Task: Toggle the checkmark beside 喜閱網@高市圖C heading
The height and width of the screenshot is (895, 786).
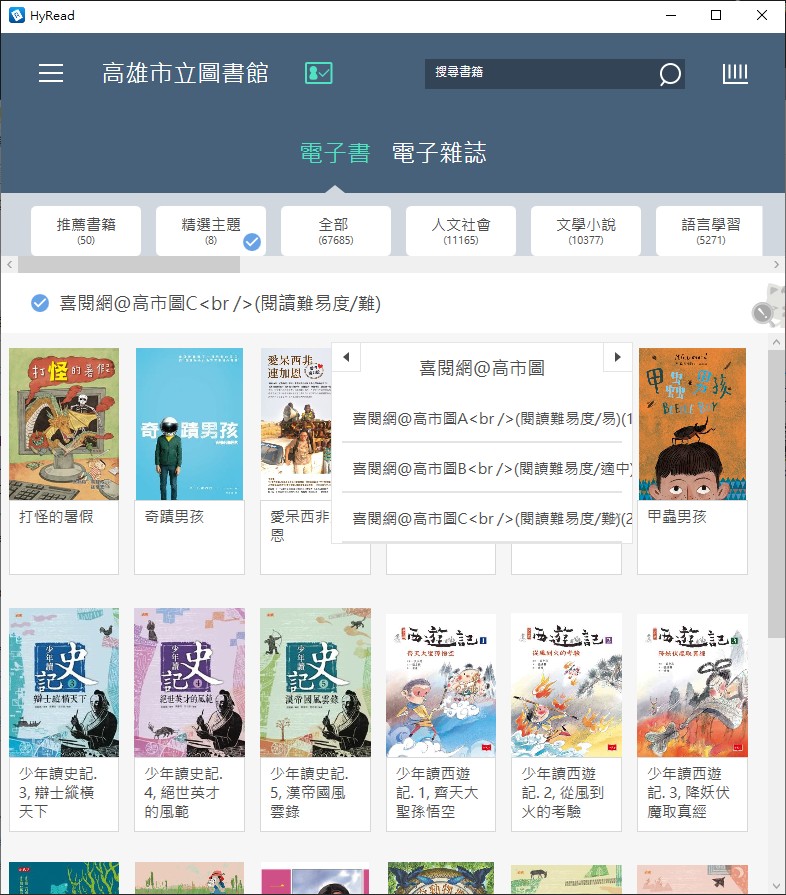Action: coord(40,303)
